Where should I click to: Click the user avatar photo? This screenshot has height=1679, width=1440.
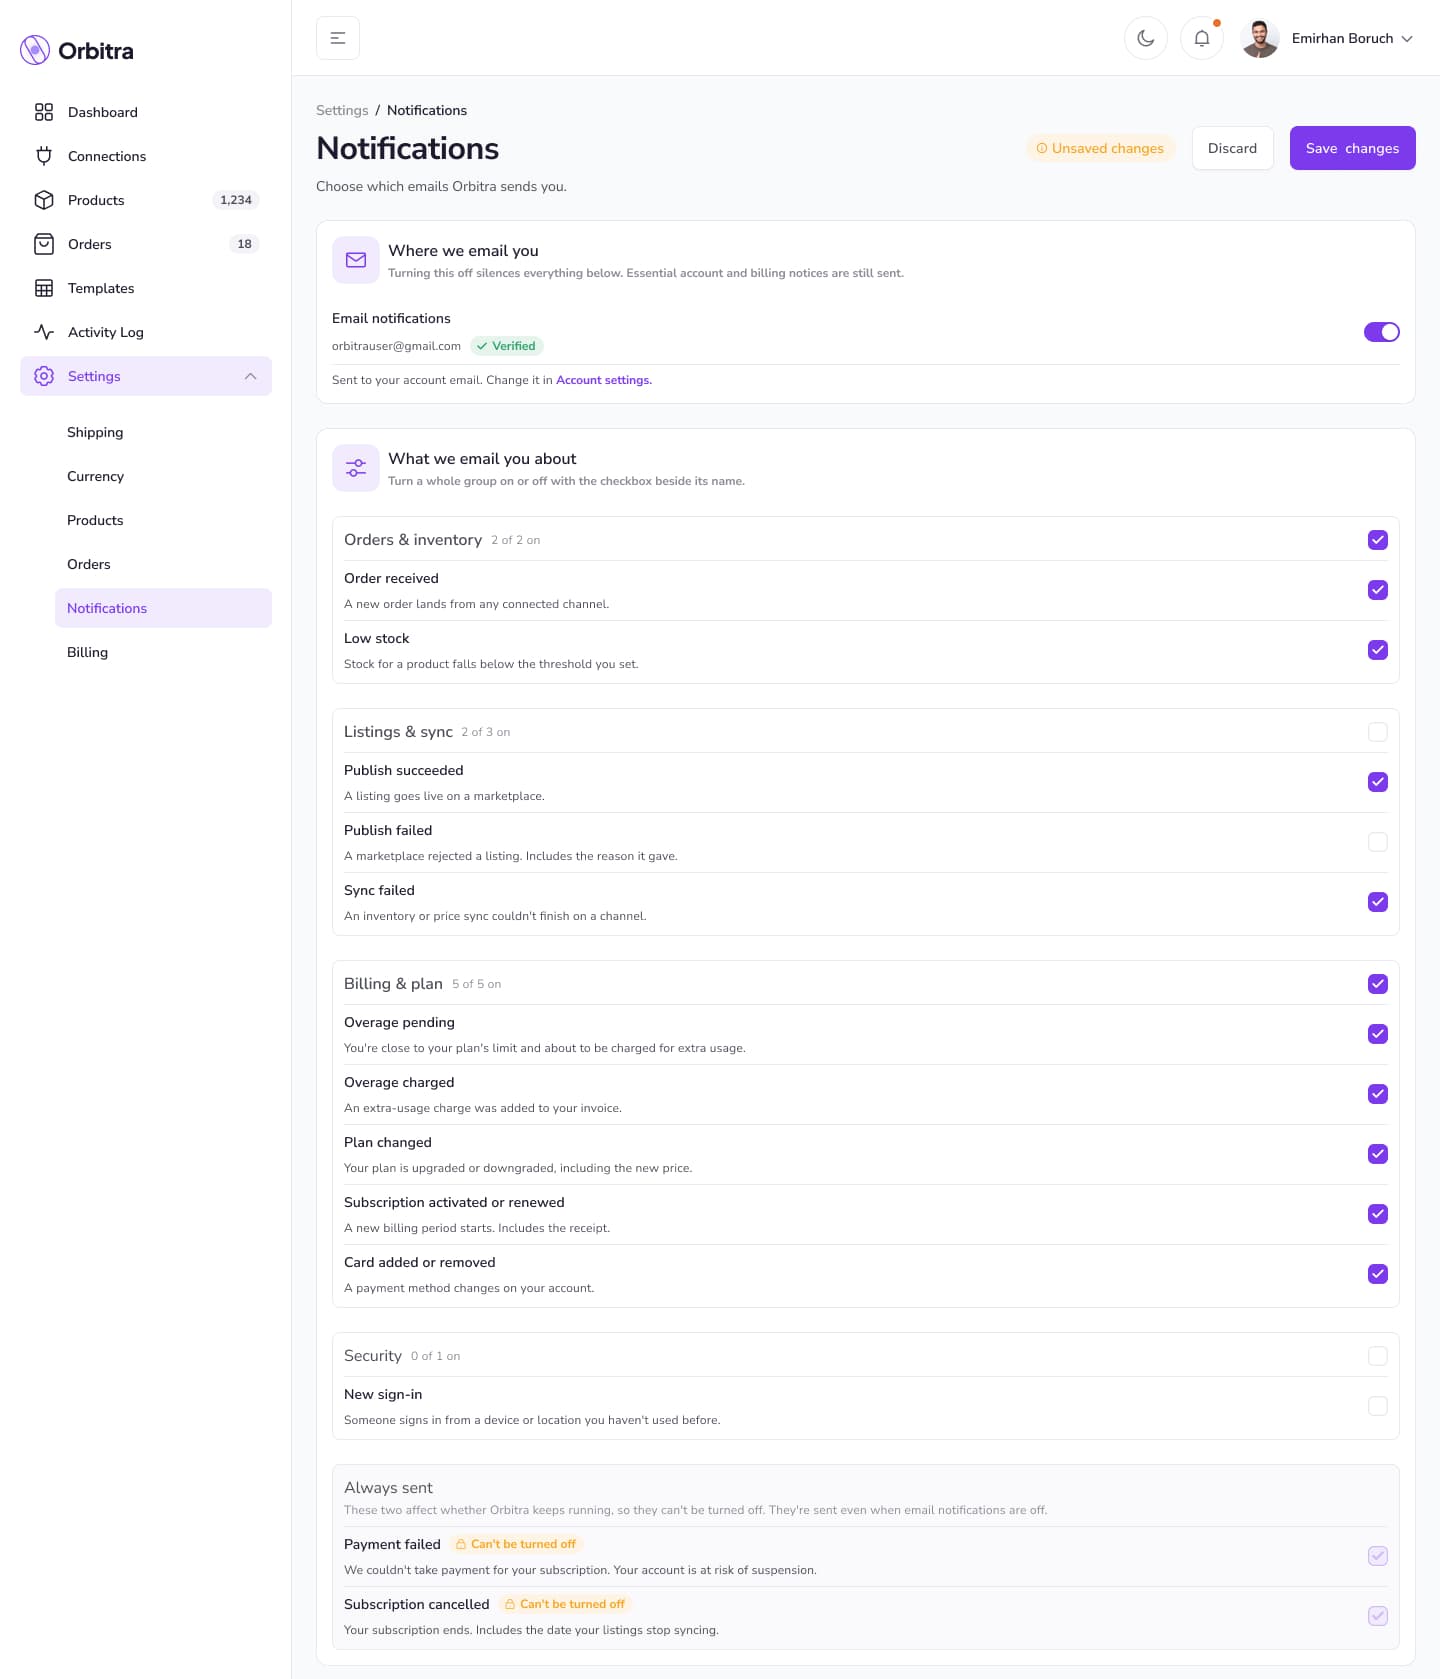(1260, 38)
